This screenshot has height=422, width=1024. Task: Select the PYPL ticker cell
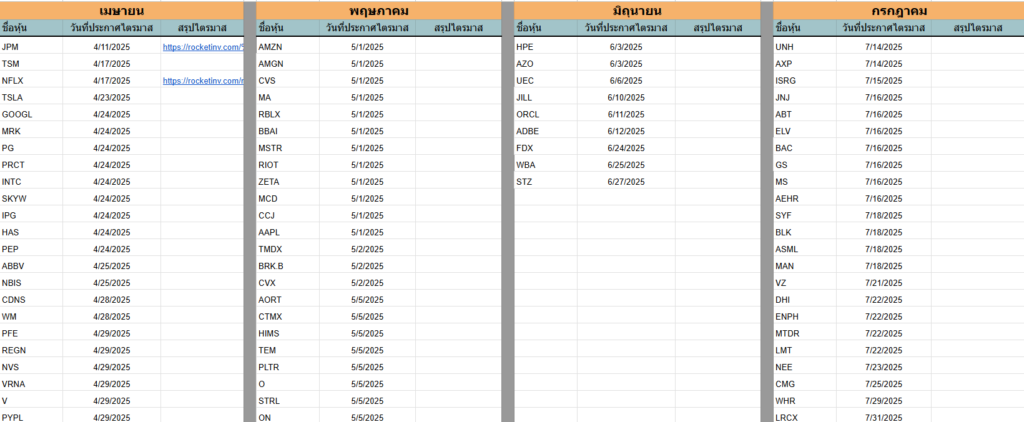[x=31, y=417]
